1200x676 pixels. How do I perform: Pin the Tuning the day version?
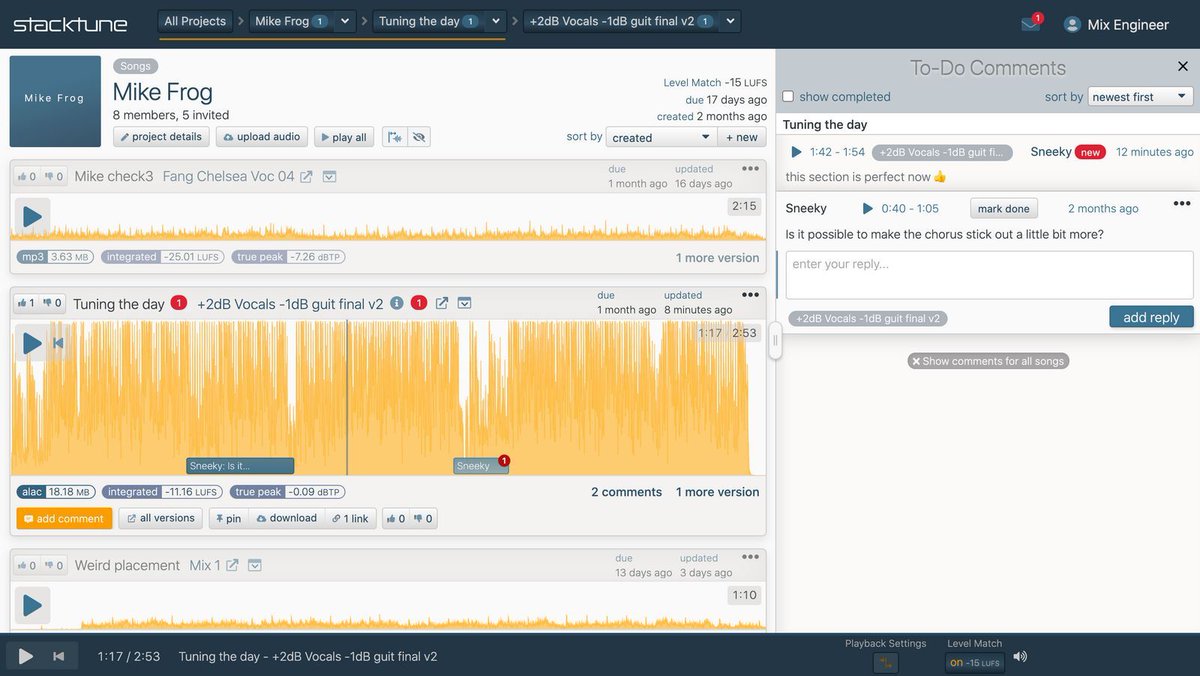tap(228, 518)
